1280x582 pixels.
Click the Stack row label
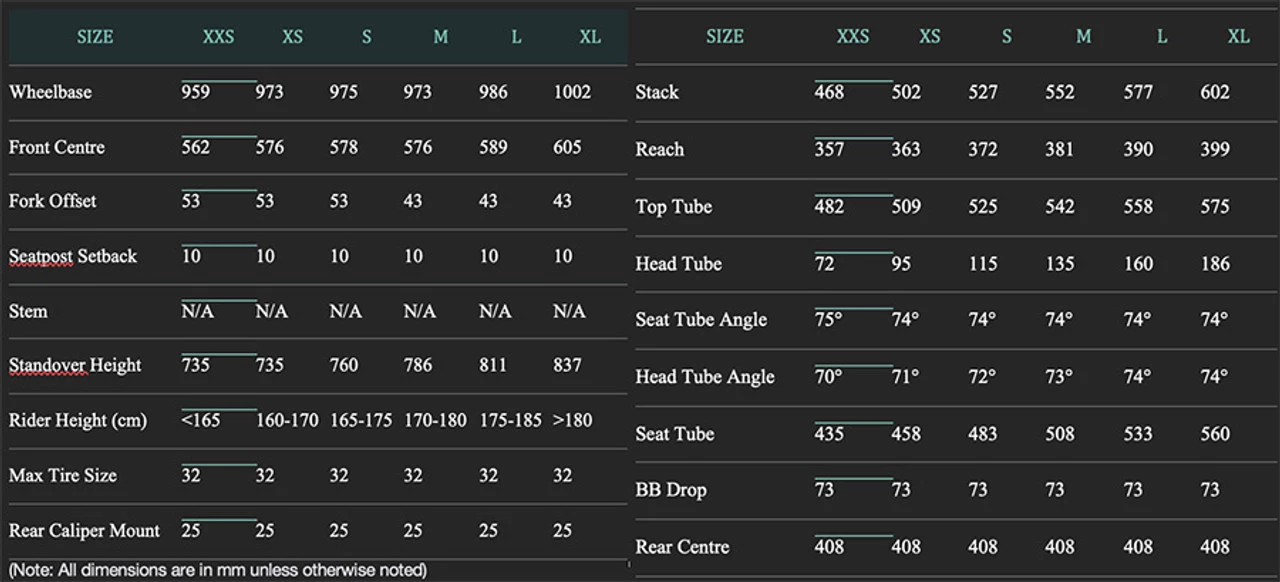[657, 92]
